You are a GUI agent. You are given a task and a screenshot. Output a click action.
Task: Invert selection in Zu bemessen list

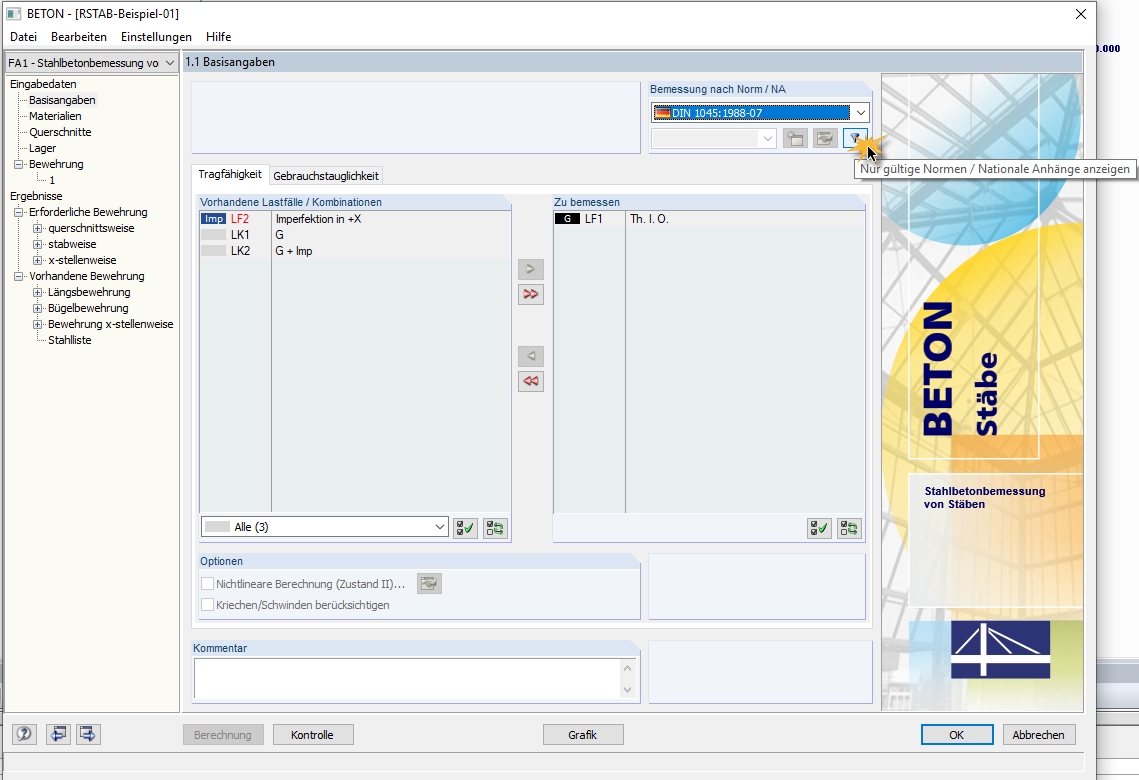849,528
